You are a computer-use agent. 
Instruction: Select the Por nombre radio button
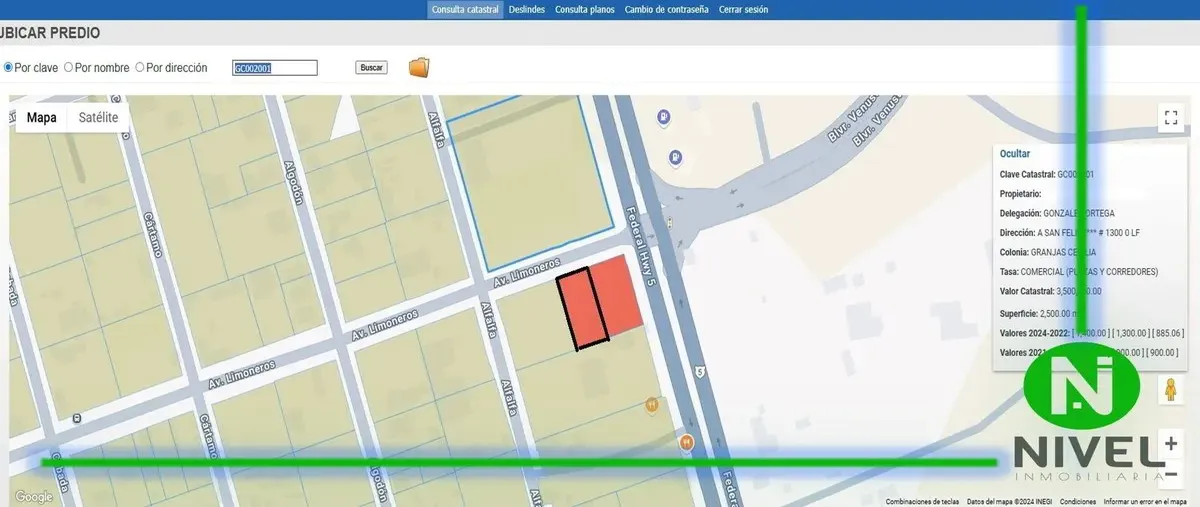coord(68,68)
